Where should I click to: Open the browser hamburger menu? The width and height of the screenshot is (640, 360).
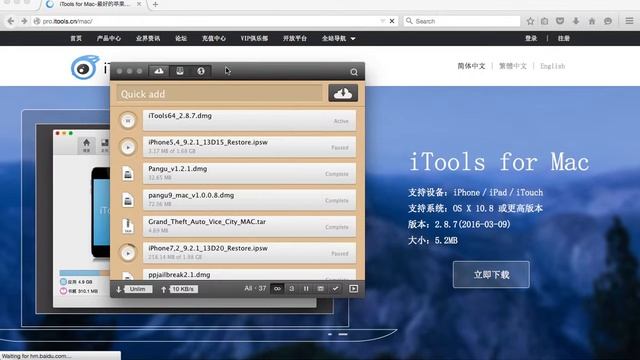(629, 21)
